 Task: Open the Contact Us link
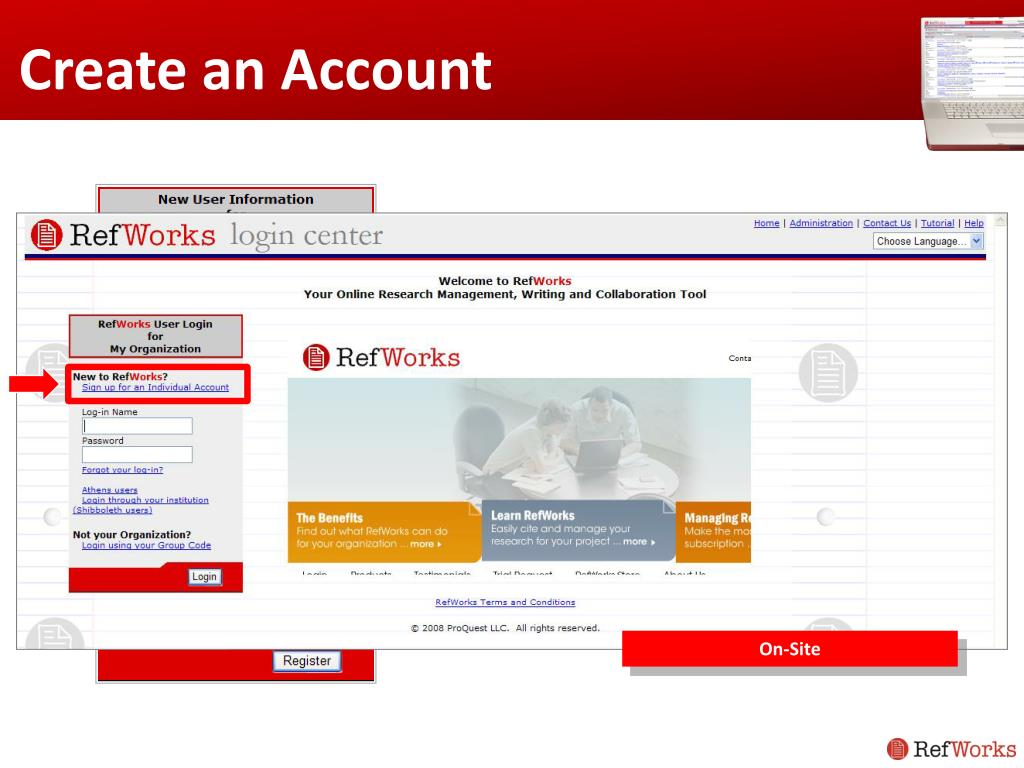click(887, 223)
